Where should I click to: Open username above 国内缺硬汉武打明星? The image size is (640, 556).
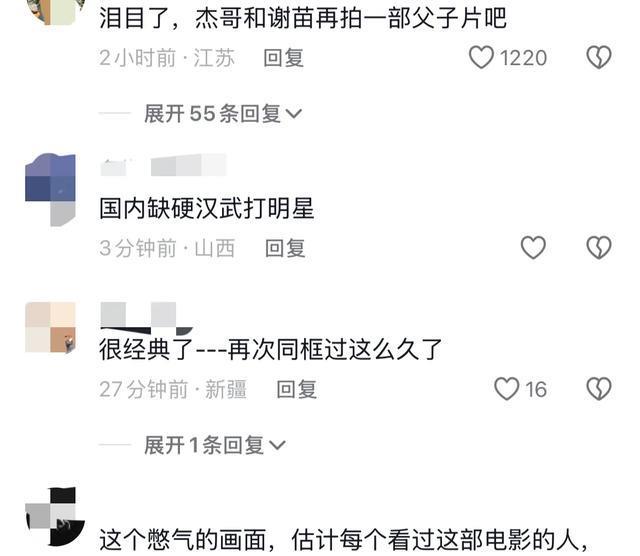[163, 166]
